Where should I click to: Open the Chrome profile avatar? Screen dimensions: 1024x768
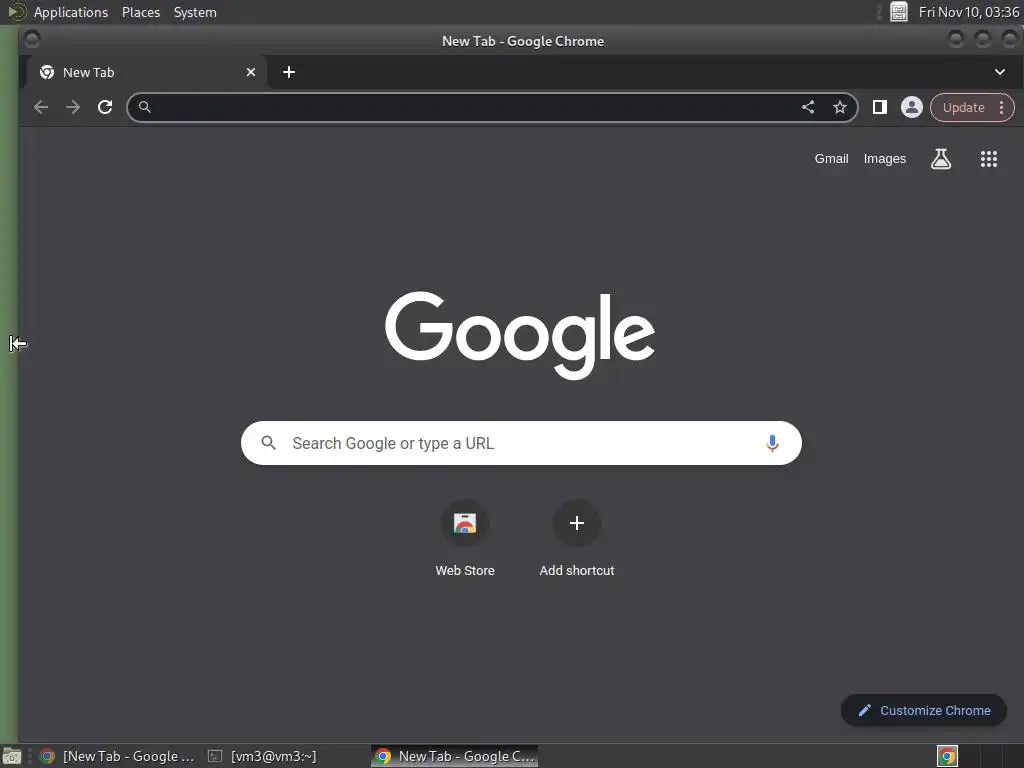coord(912,107)
